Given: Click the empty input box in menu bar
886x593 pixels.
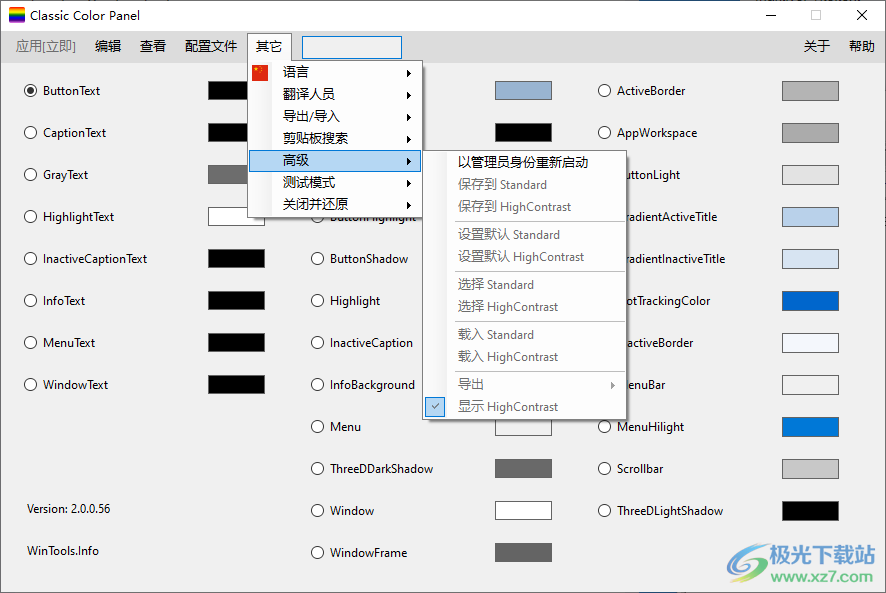Looking at the screenshot, I should click(352, 47).
